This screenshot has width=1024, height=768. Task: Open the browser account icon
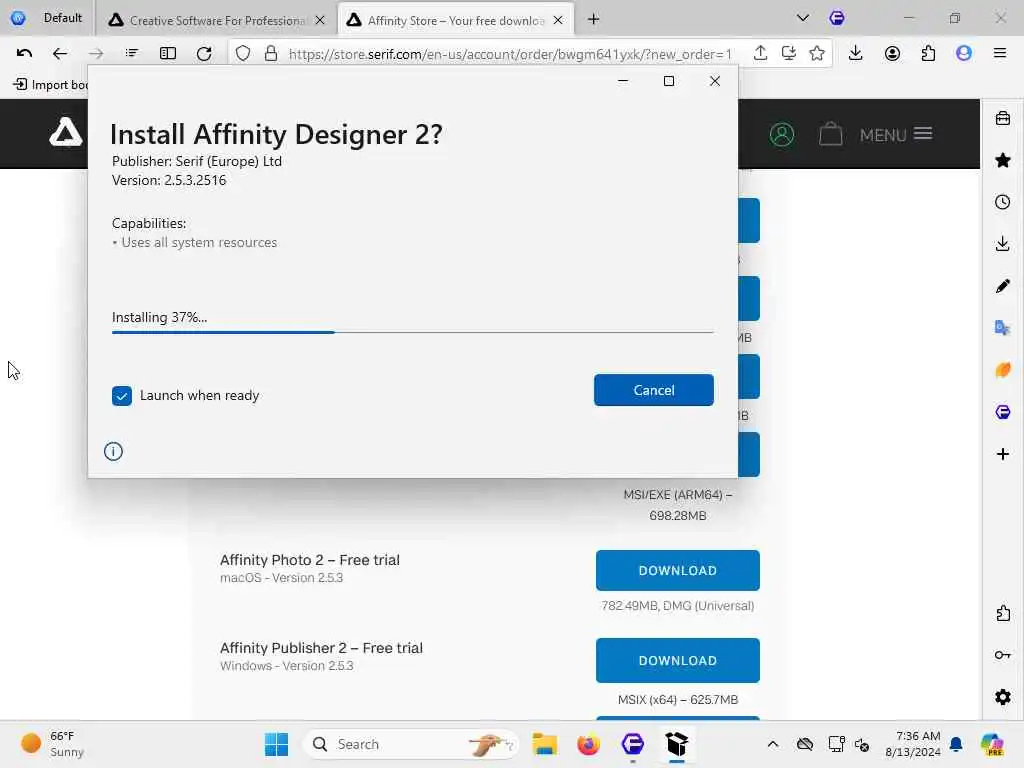(892, 54)
